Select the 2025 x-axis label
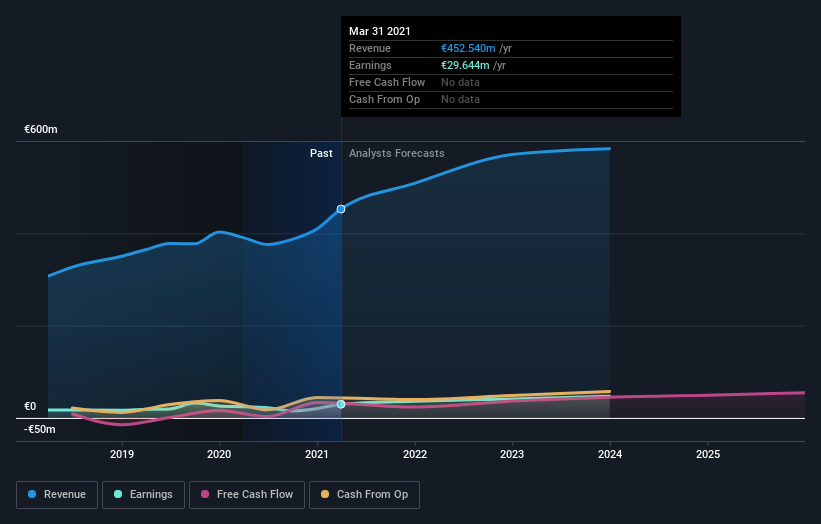Screen dimensions: 821x524 [x=708, y=454]
